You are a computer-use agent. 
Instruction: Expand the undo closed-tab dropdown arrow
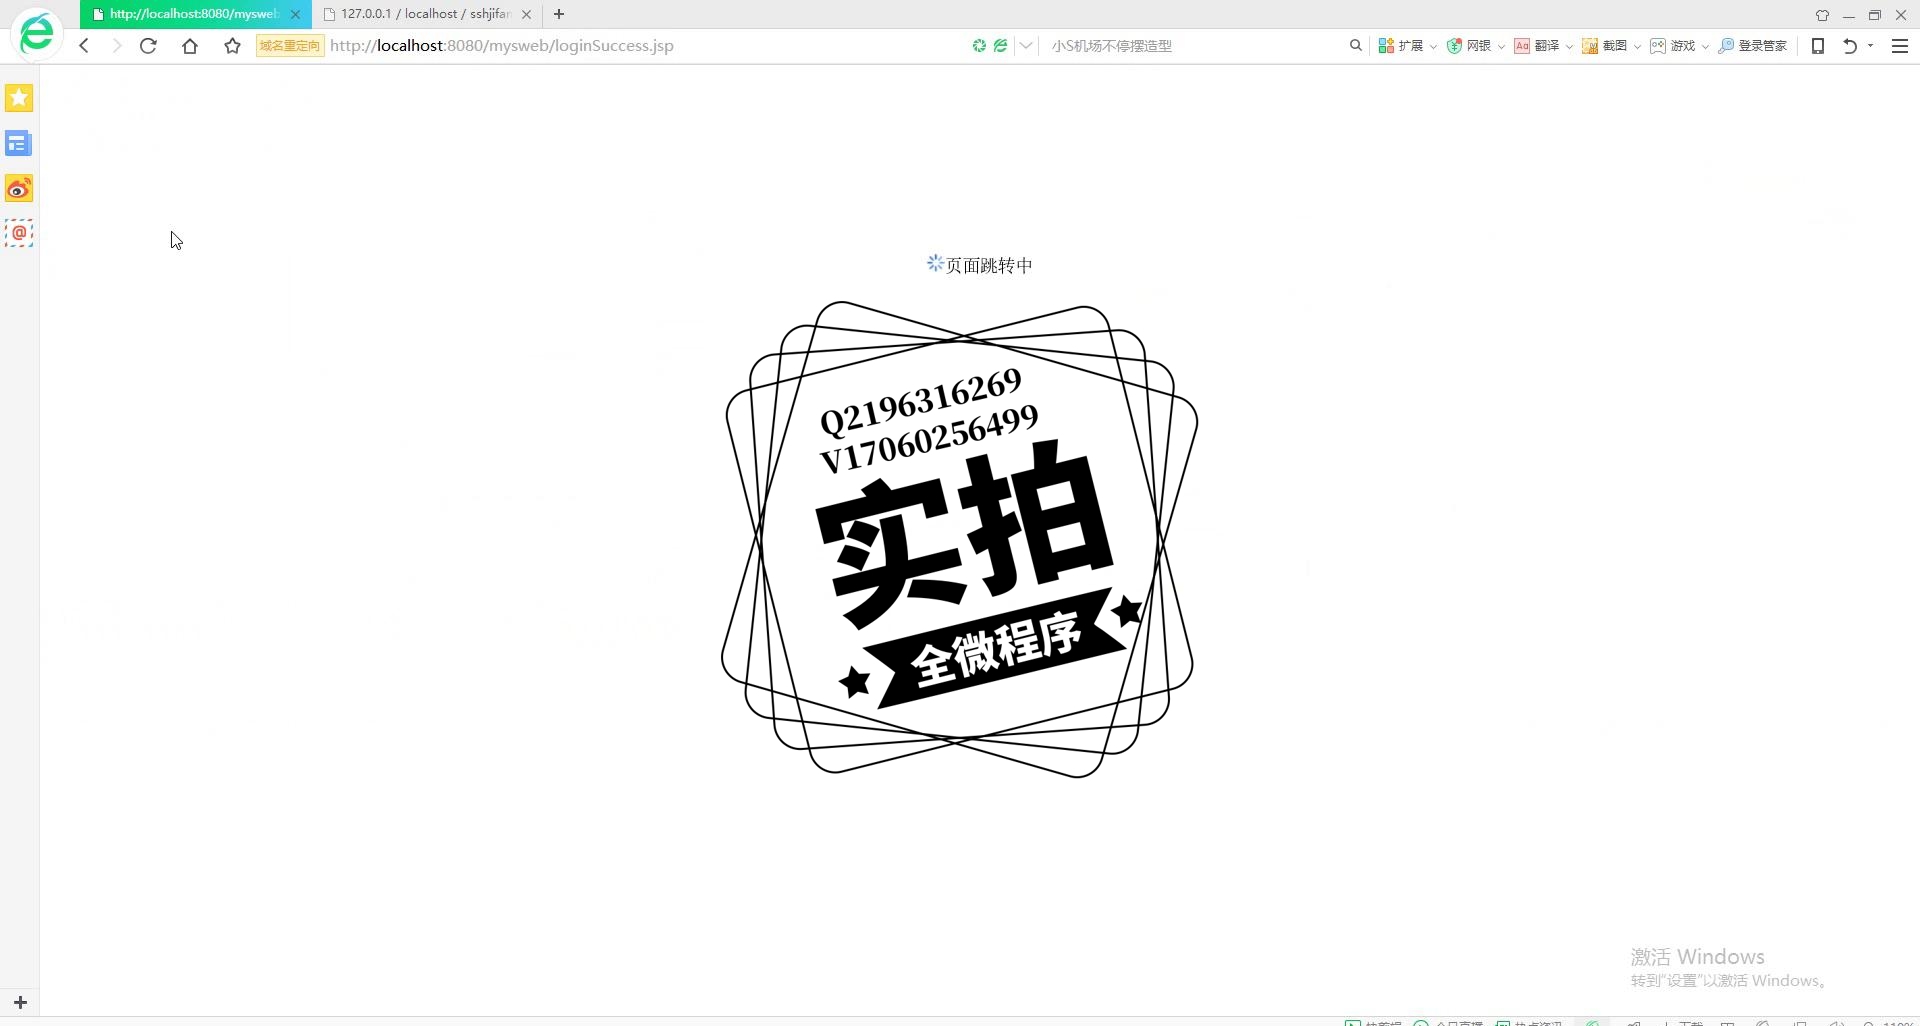point(1870,46)
